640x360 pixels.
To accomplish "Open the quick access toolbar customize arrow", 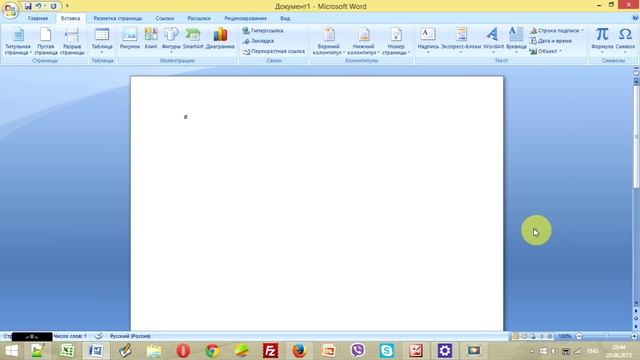I will coord(67,6).
